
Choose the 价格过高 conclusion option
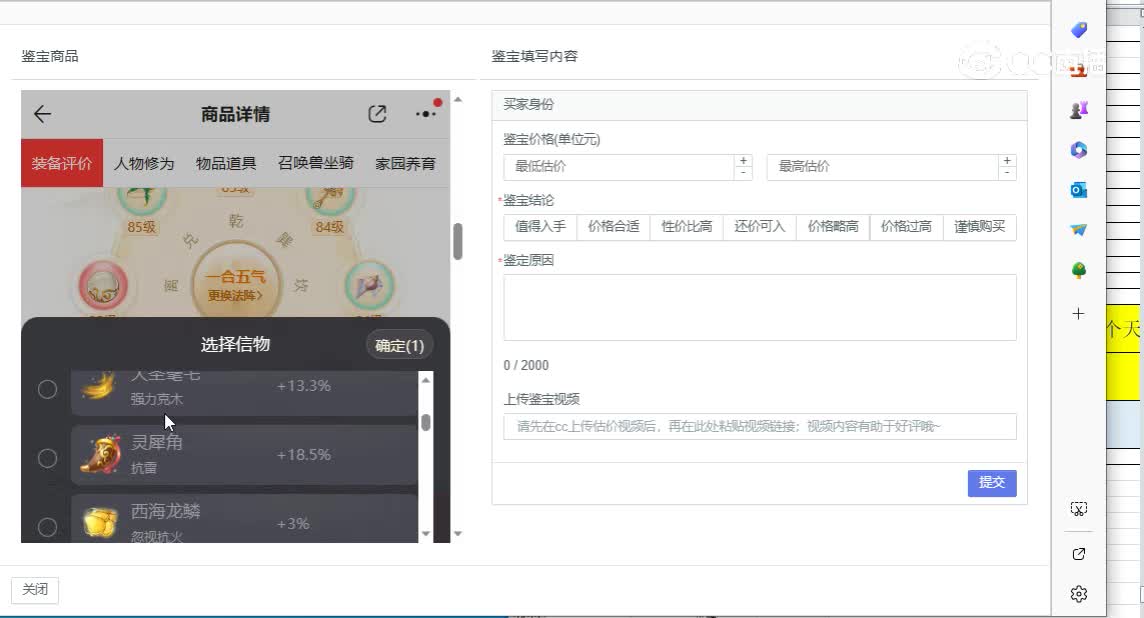tap(906, 227)
